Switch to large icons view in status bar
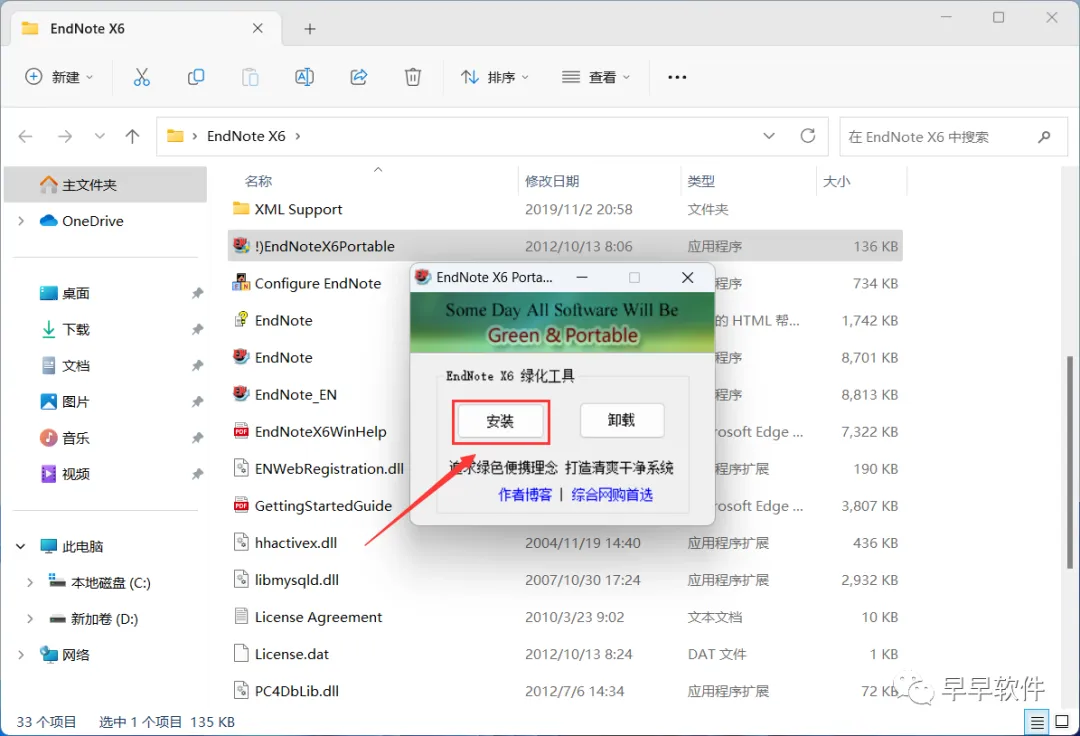Viewport: 1080px width, 736px height. (x=1062, y=722)
